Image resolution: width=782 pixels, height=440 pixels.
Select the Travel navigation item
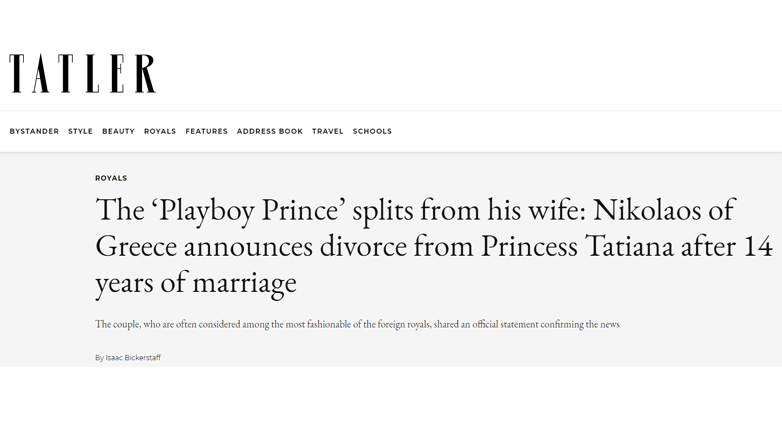click(327, 131)
